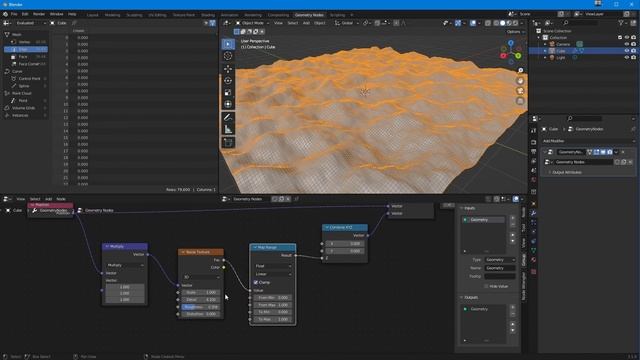Screen dimensions: 640x360
Task: Click the red X axis on gizmo
Action: tap(503, 56)
